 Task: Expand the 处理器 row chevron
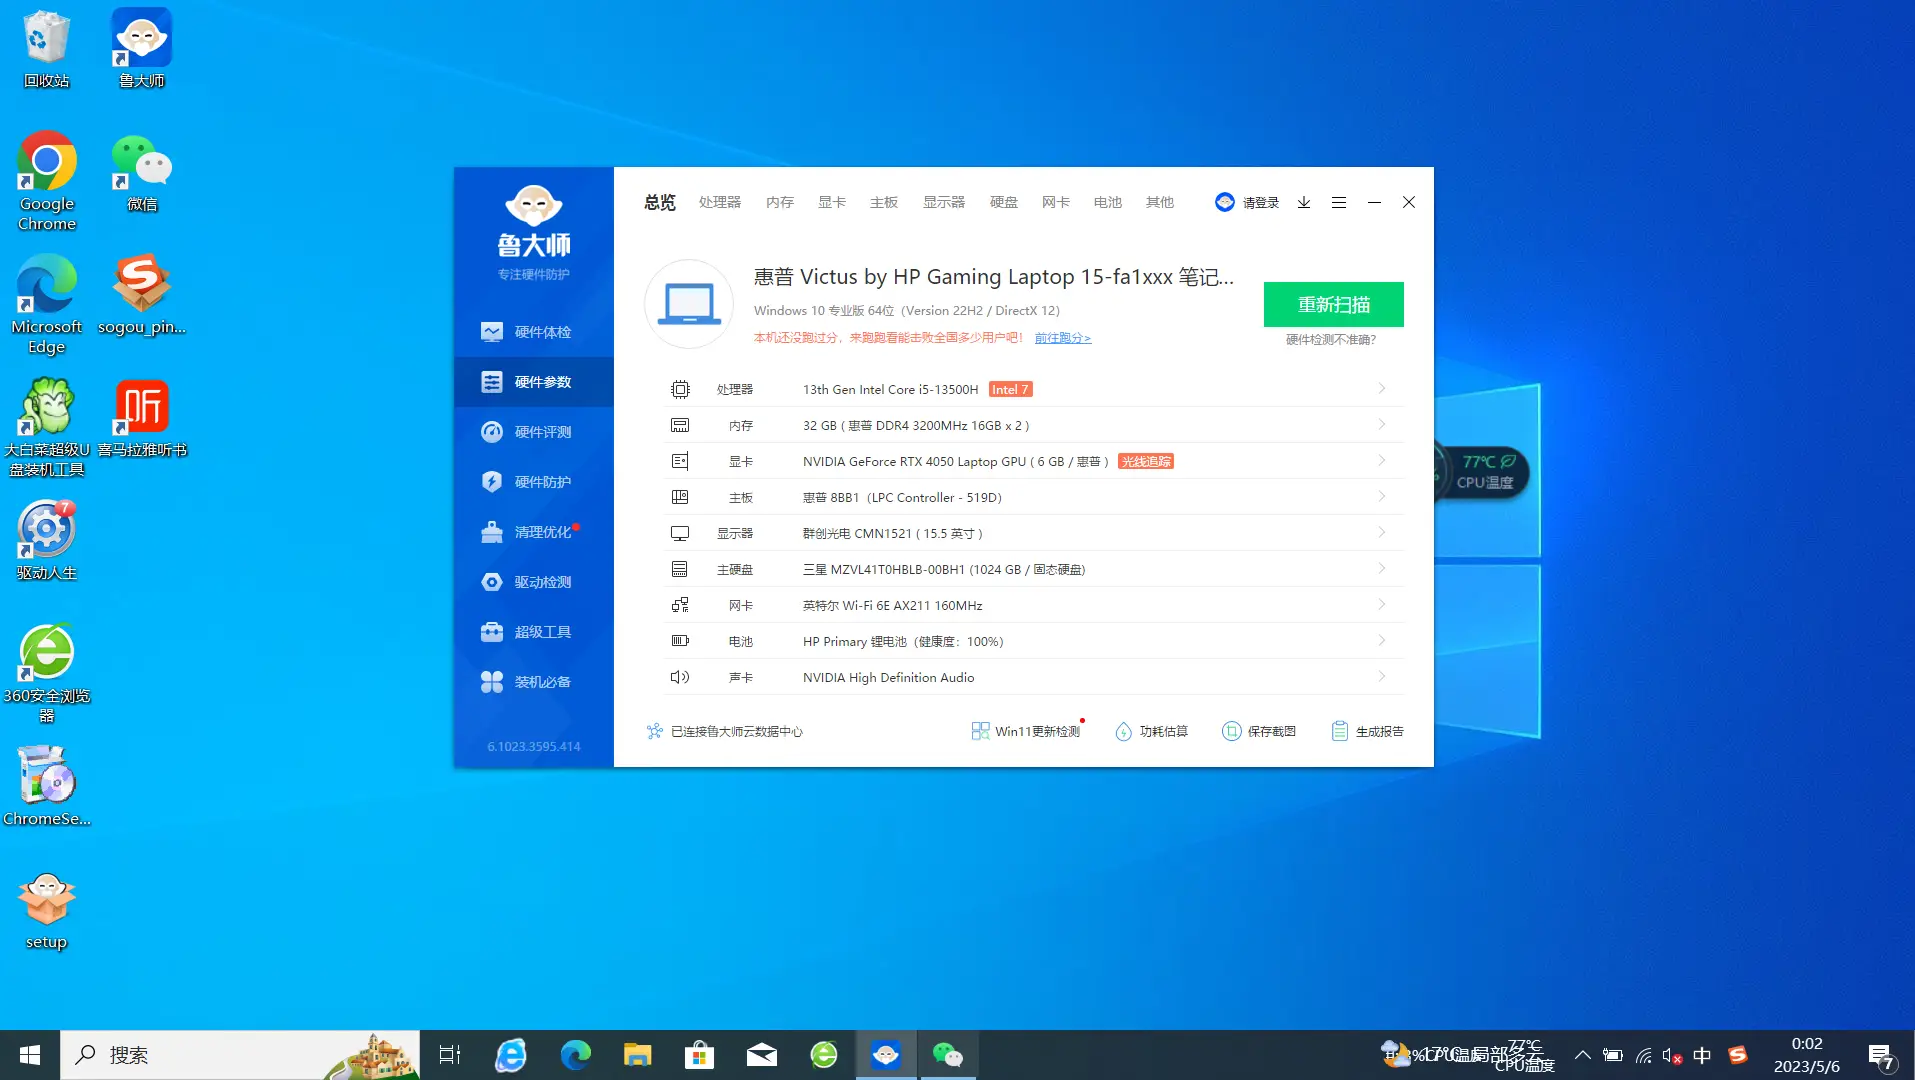(1382, 388)
